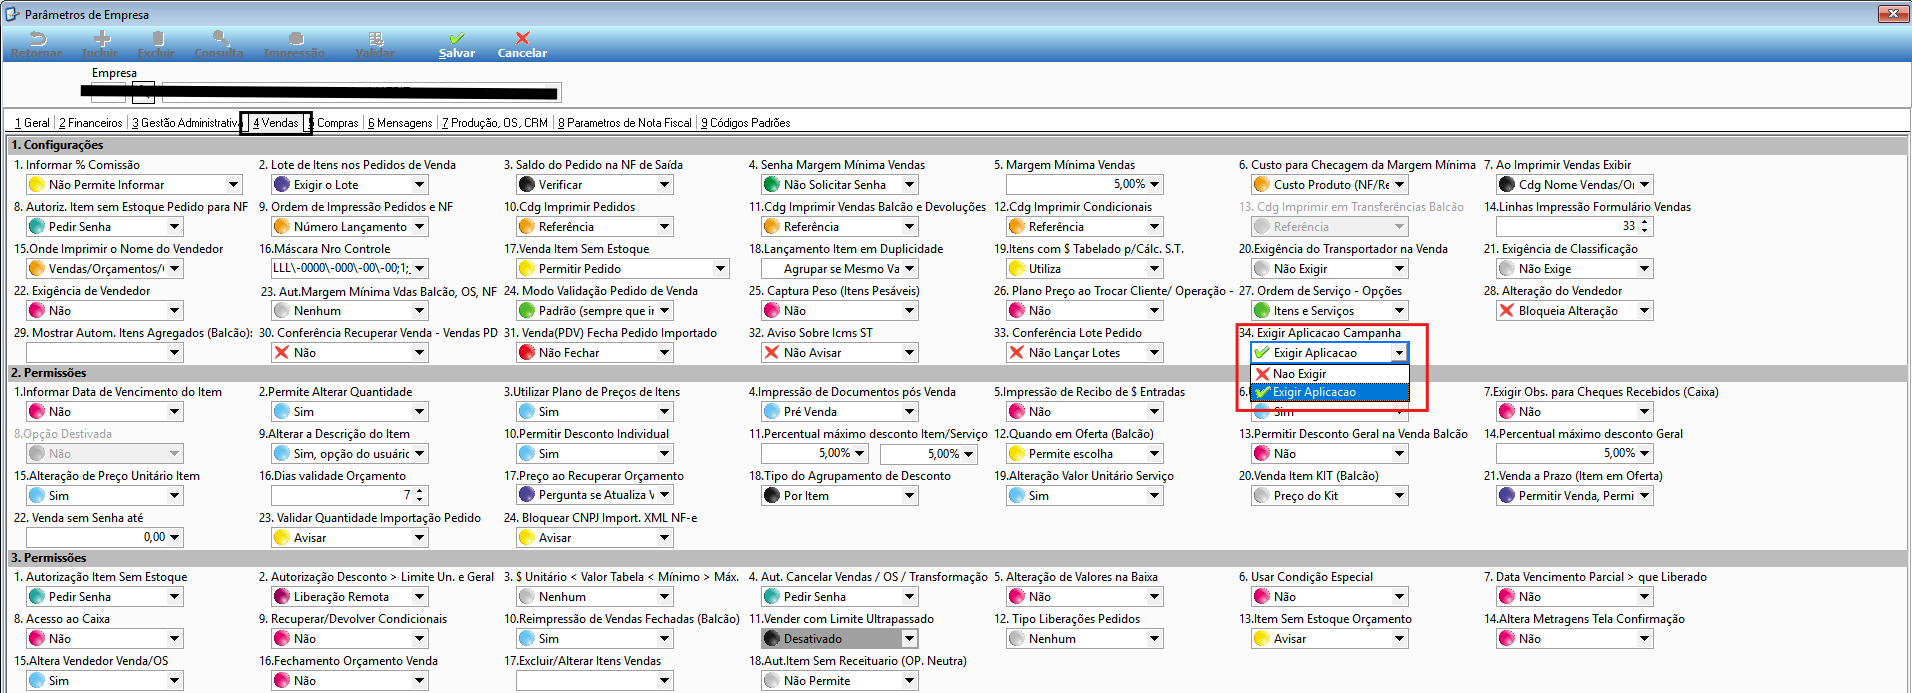
Task: Click the Validar toolbar icon
Action: [376, 38]
